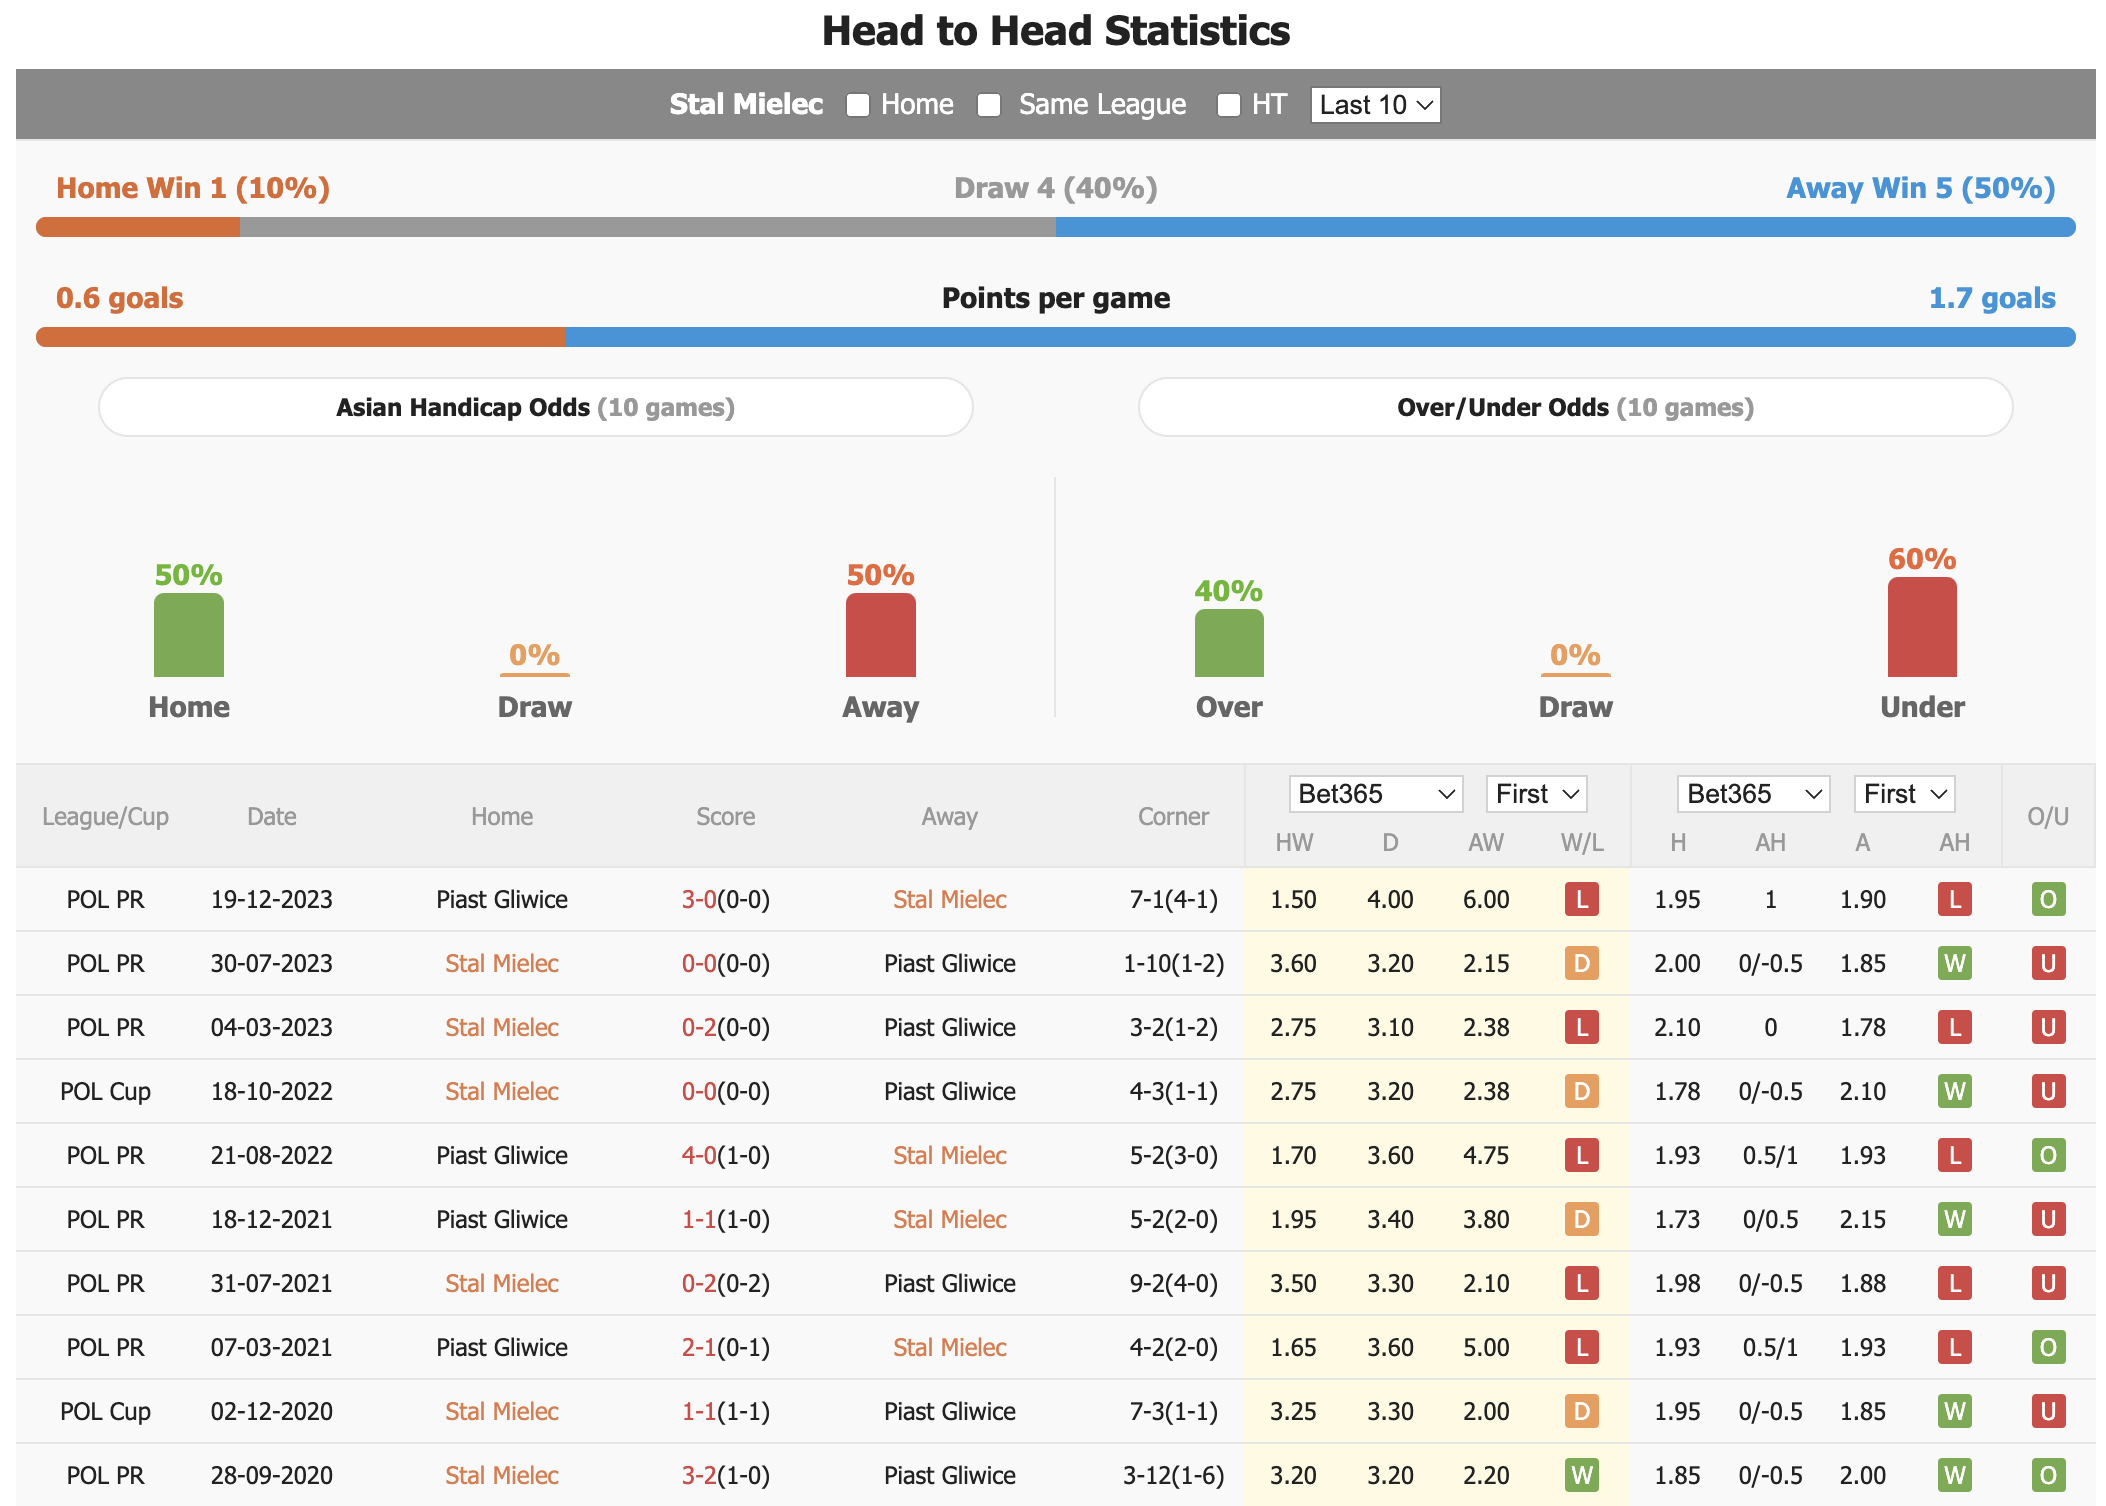Click Under badge in 31-07-2021 row
Screen dimensions: 2106x1506
2048,1283
